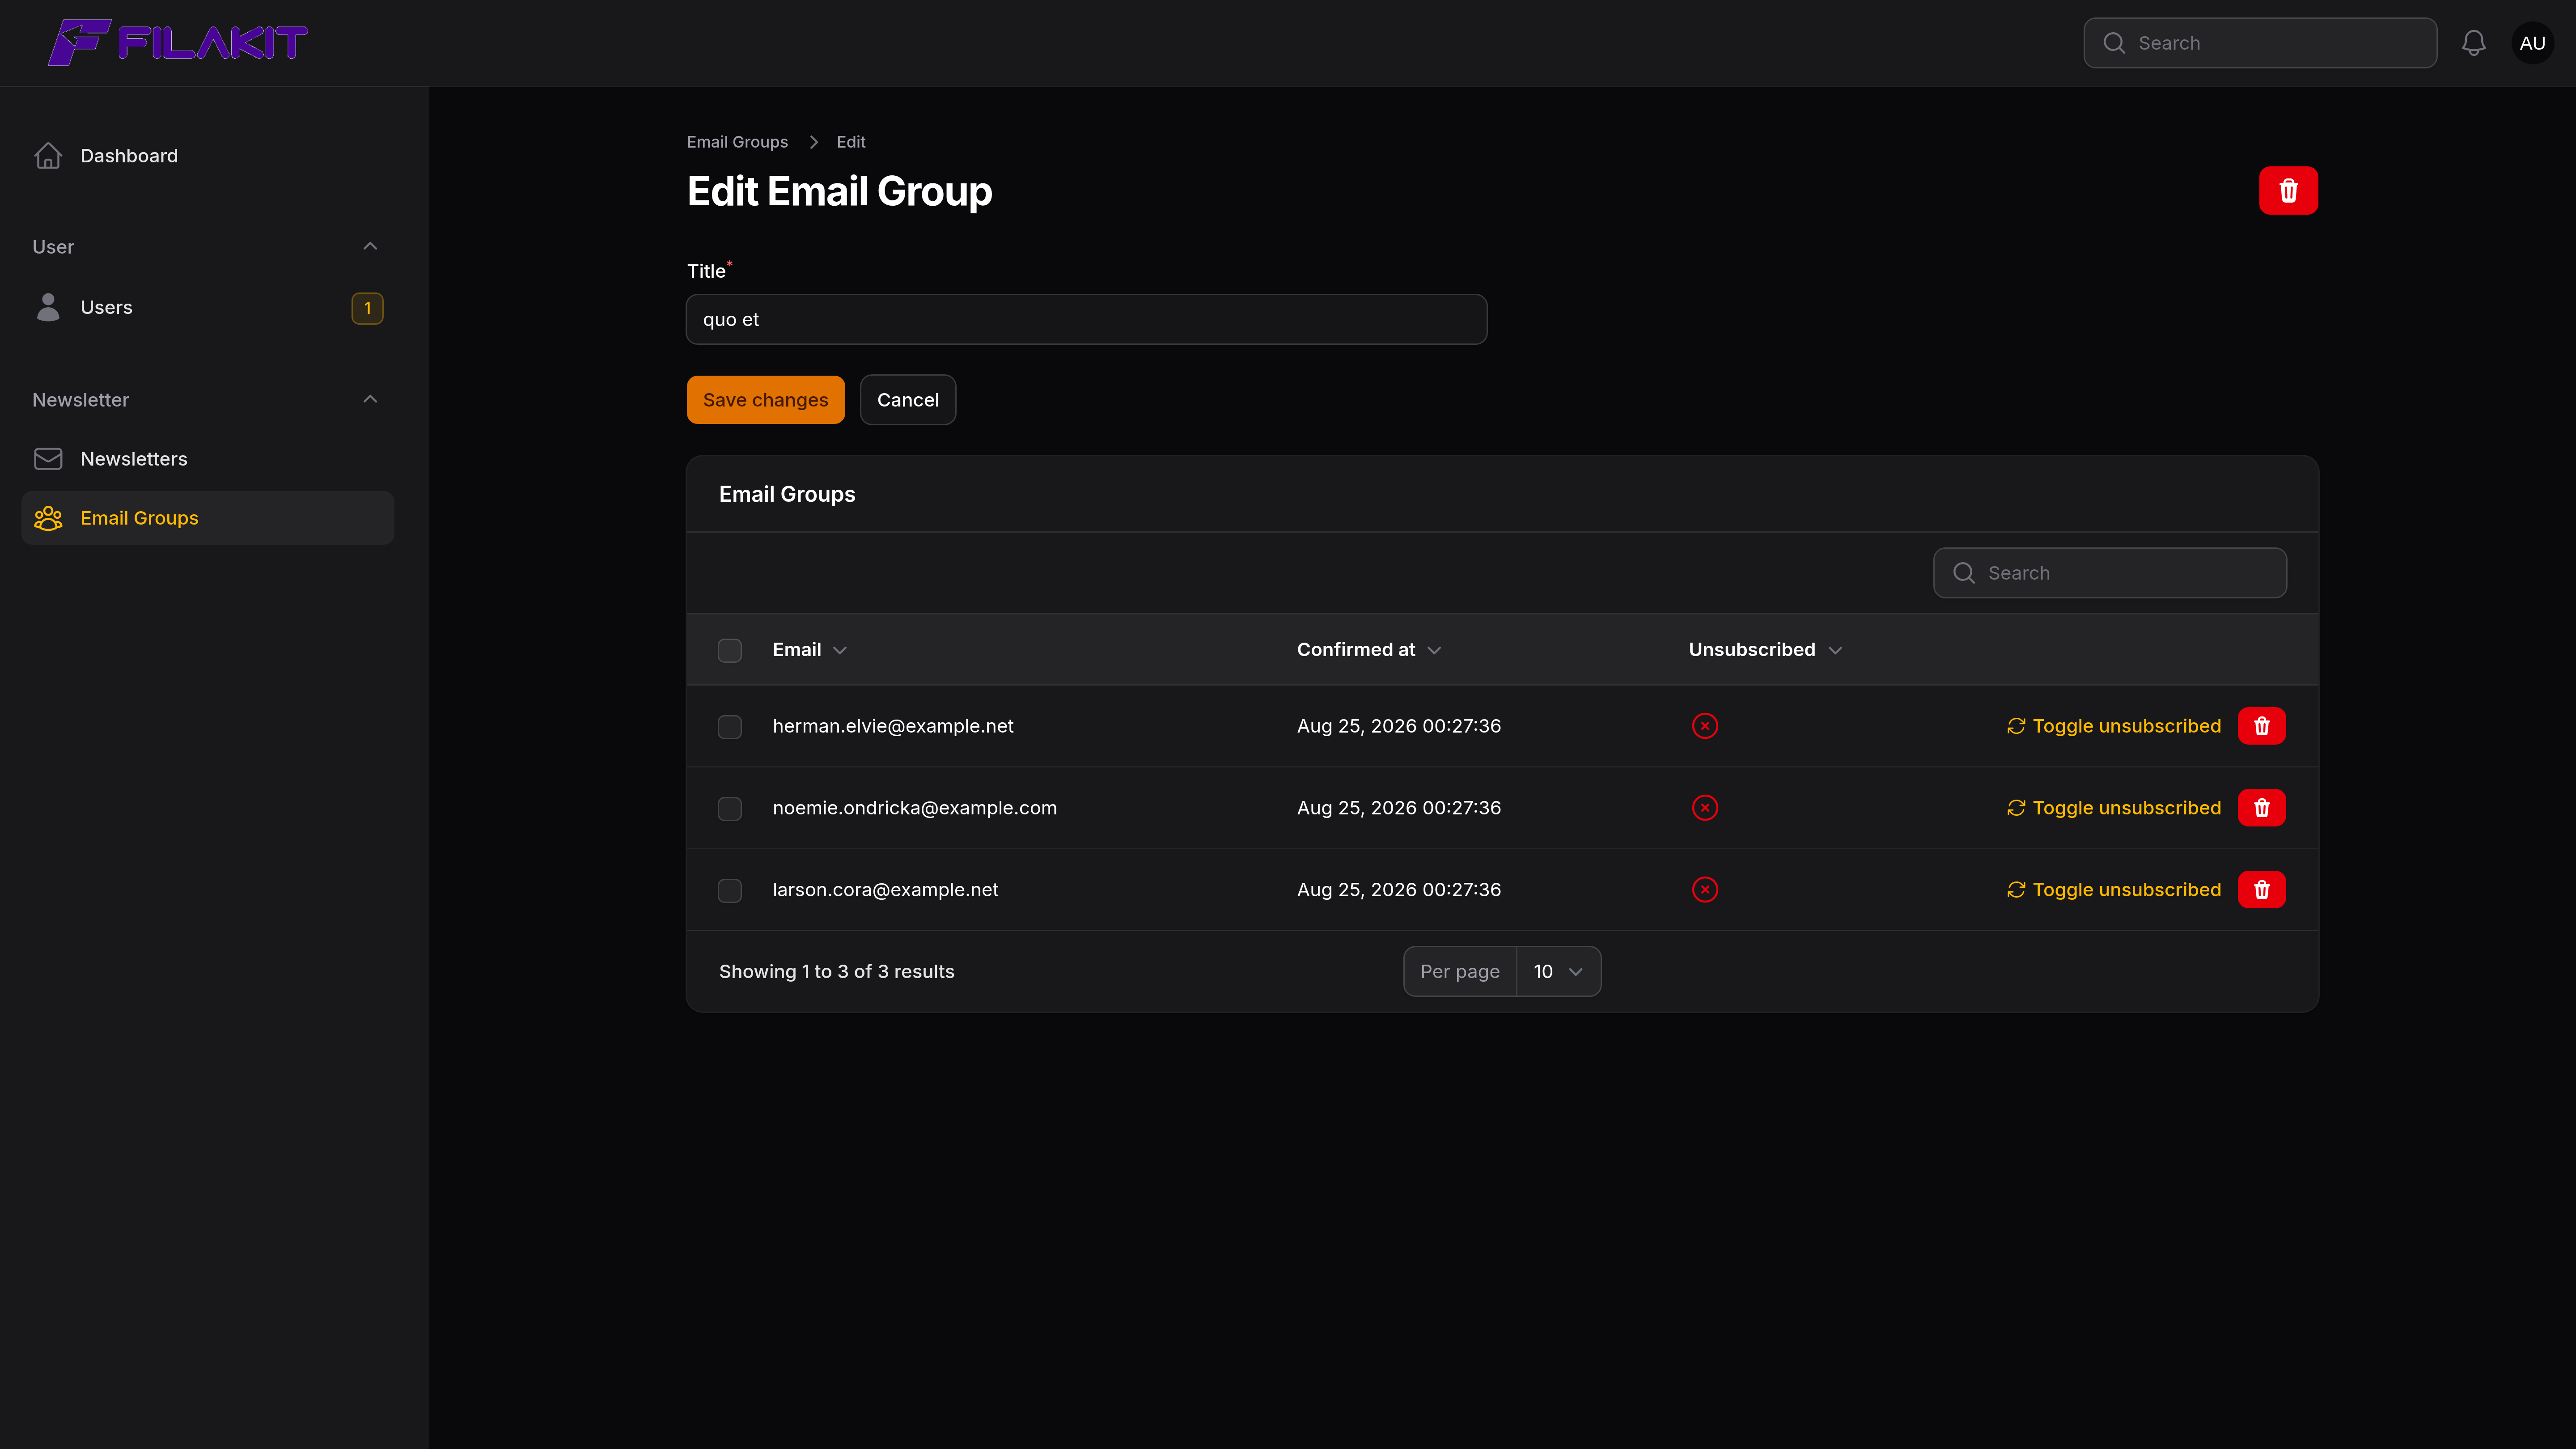Tick the select-all checkbox in the table header
Image resolution: width=2576 pixels, height=1449 pixels.
(730, 651)
